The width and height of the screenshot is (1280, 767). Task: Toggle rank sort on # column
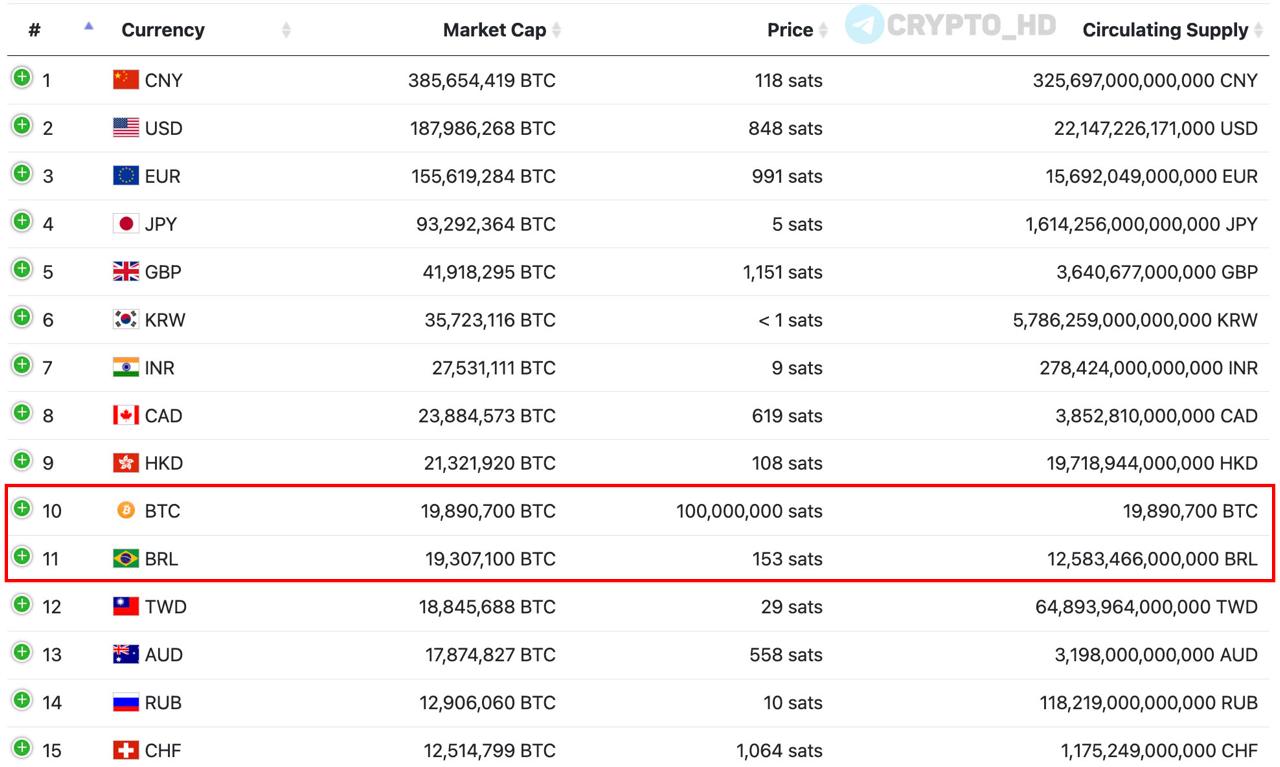(x=34, y=30)
